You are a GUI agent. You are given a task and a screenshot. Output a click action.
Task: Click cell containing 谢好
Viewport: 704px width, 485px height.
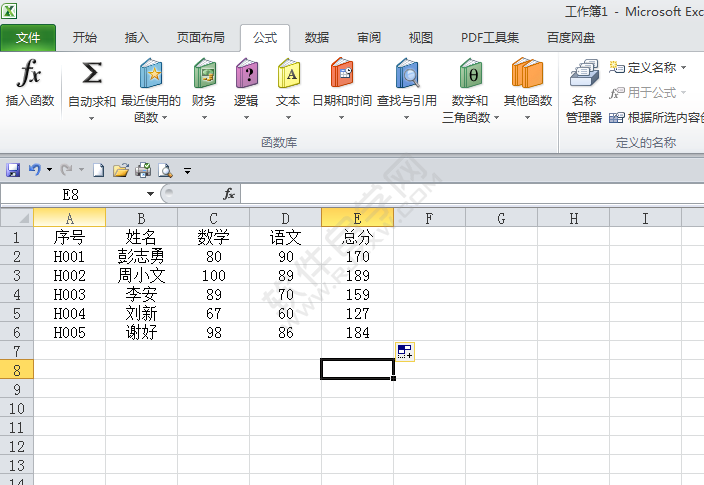pyautogui.click(x=141, y=332)
